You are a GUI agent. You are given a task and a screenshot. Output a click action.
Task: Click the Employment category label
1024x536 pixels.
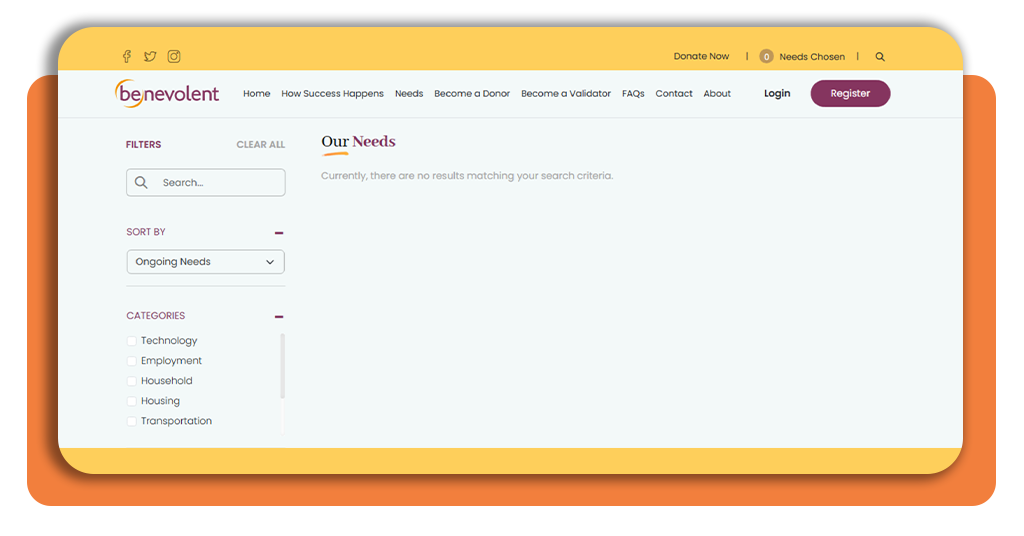(x=171, y=360)
